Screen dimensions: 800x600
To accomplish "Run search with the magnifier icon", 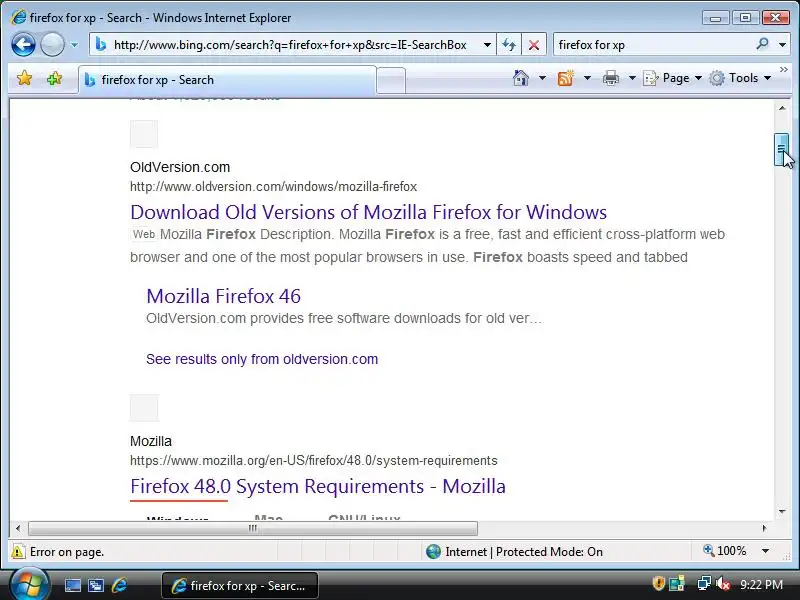I will pyautogui.click(x=762, y=44).
